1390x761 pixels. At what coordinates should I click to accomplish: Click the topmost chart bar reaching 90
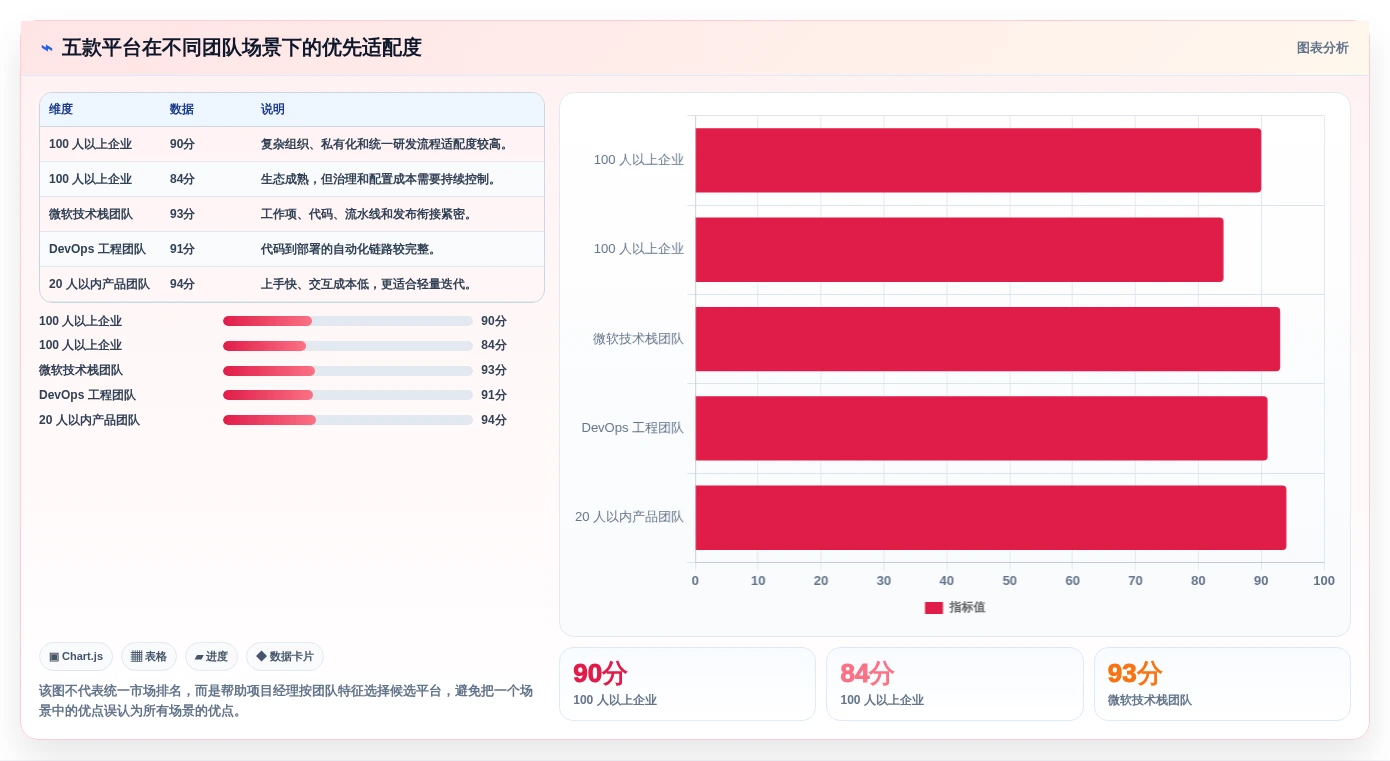coord(978,160)
